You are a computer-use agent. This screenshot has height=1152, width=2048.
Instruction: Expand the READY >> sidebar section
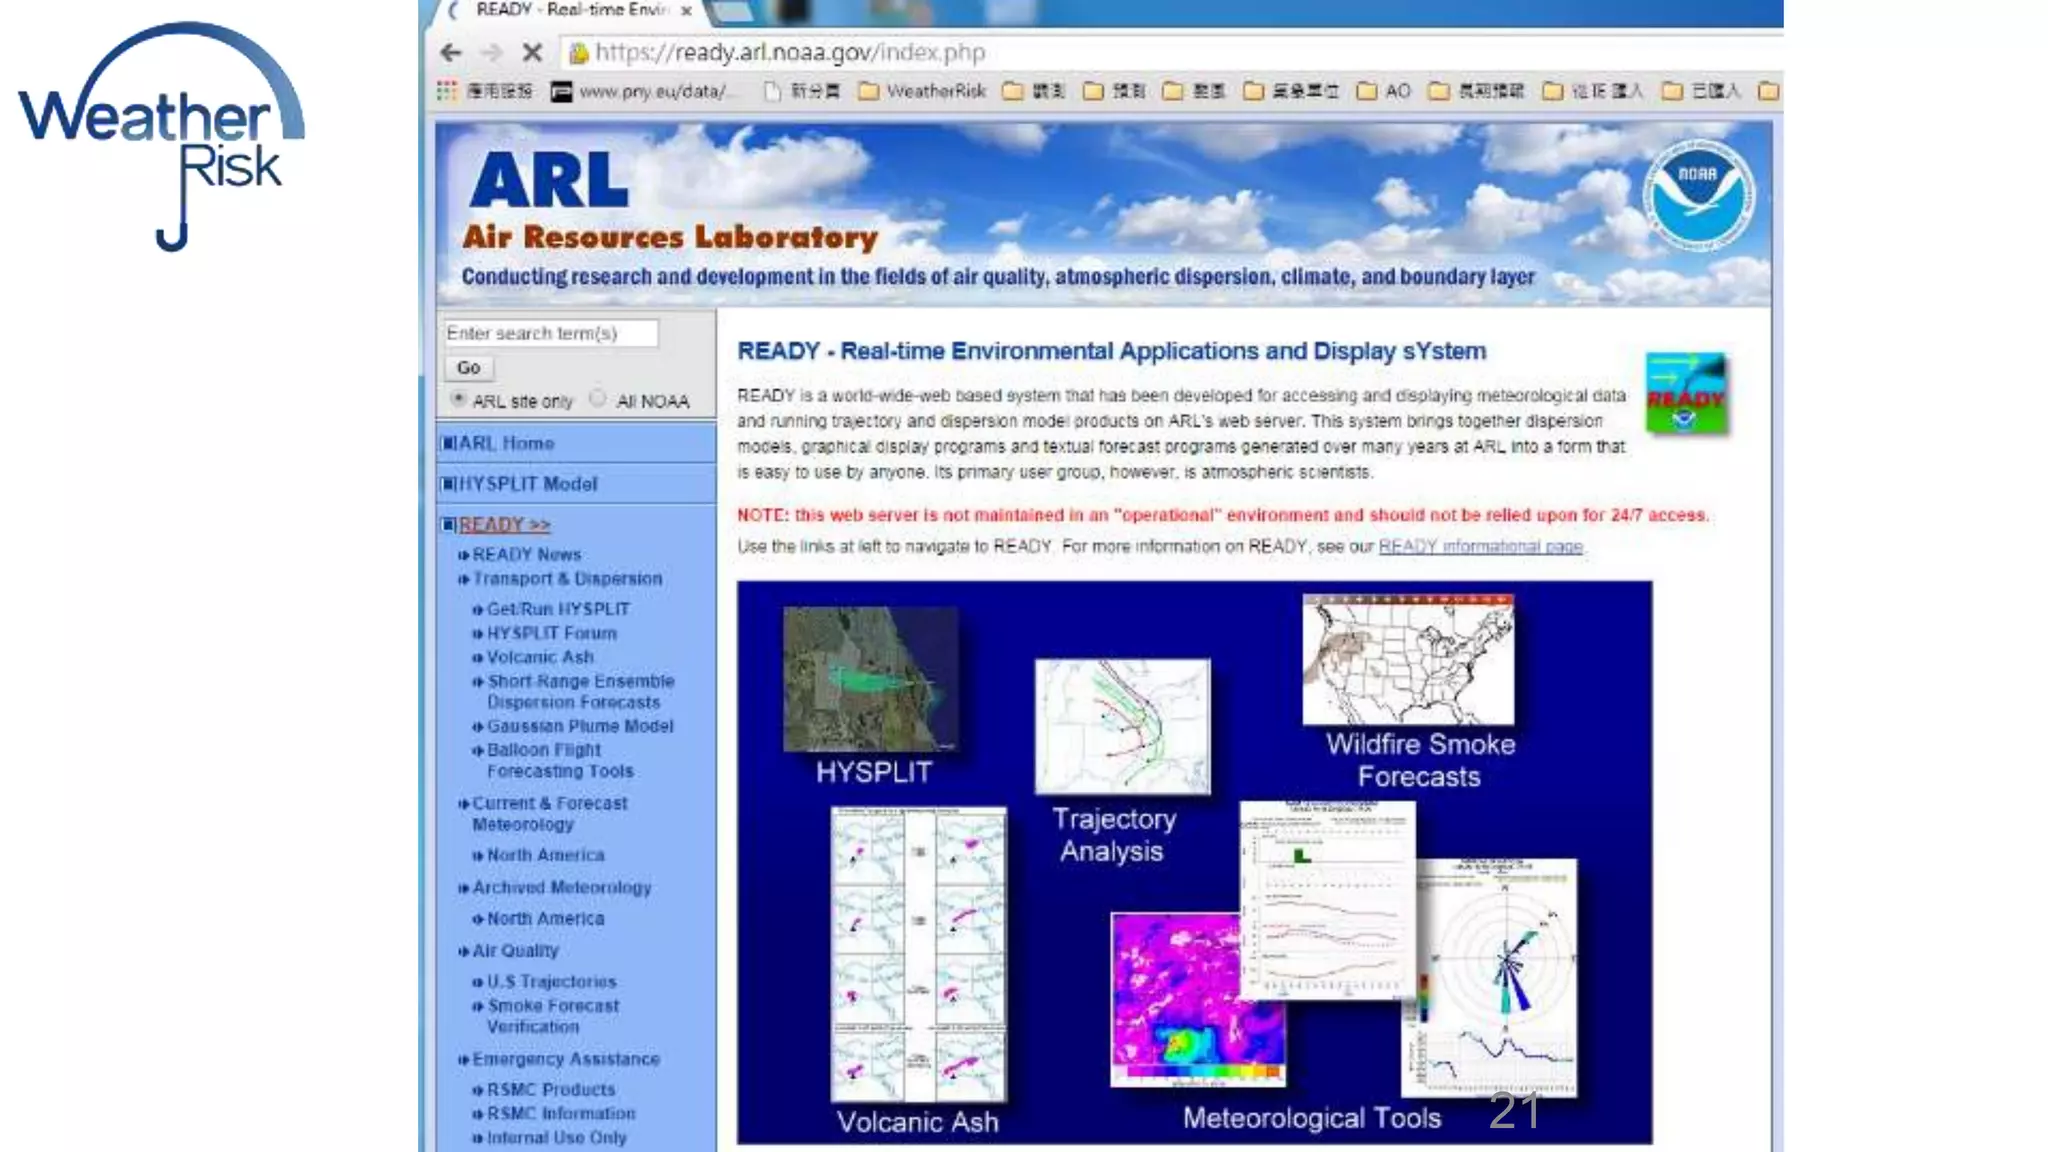(504, 524)
